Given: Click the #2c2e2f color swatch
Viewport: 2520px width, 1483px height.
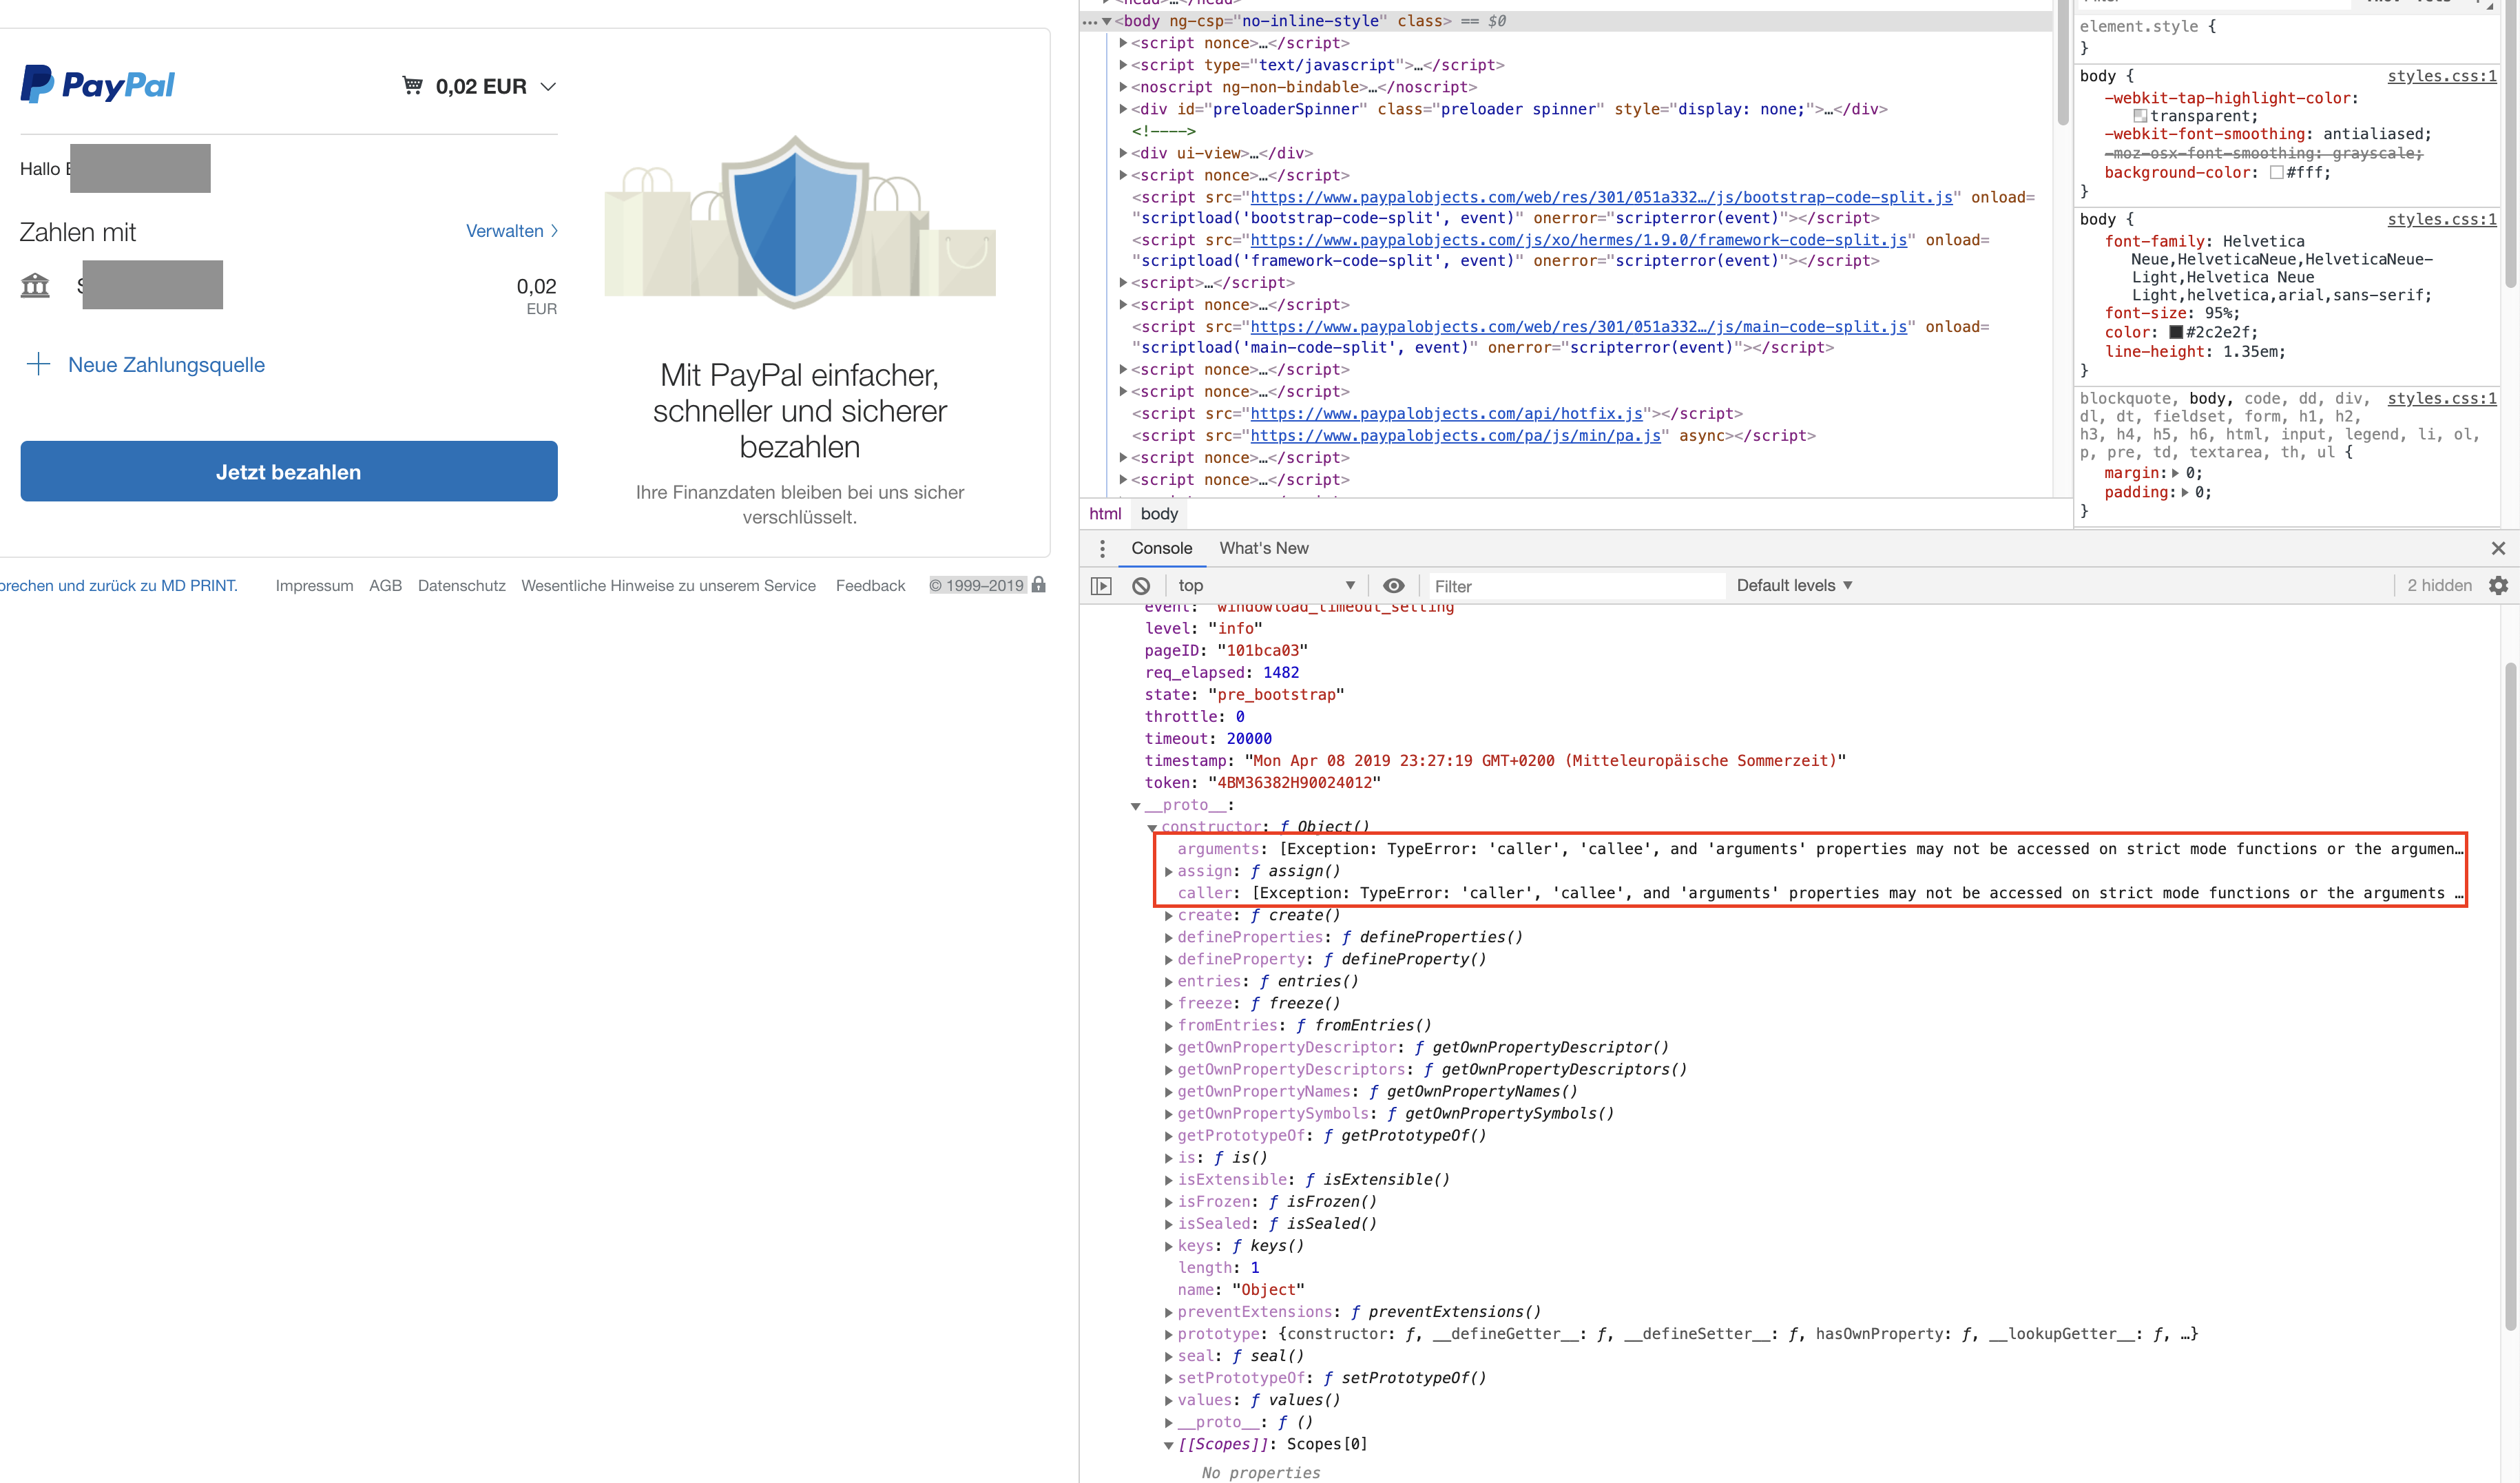Looking at the screenshot, I should point(2176,332).
